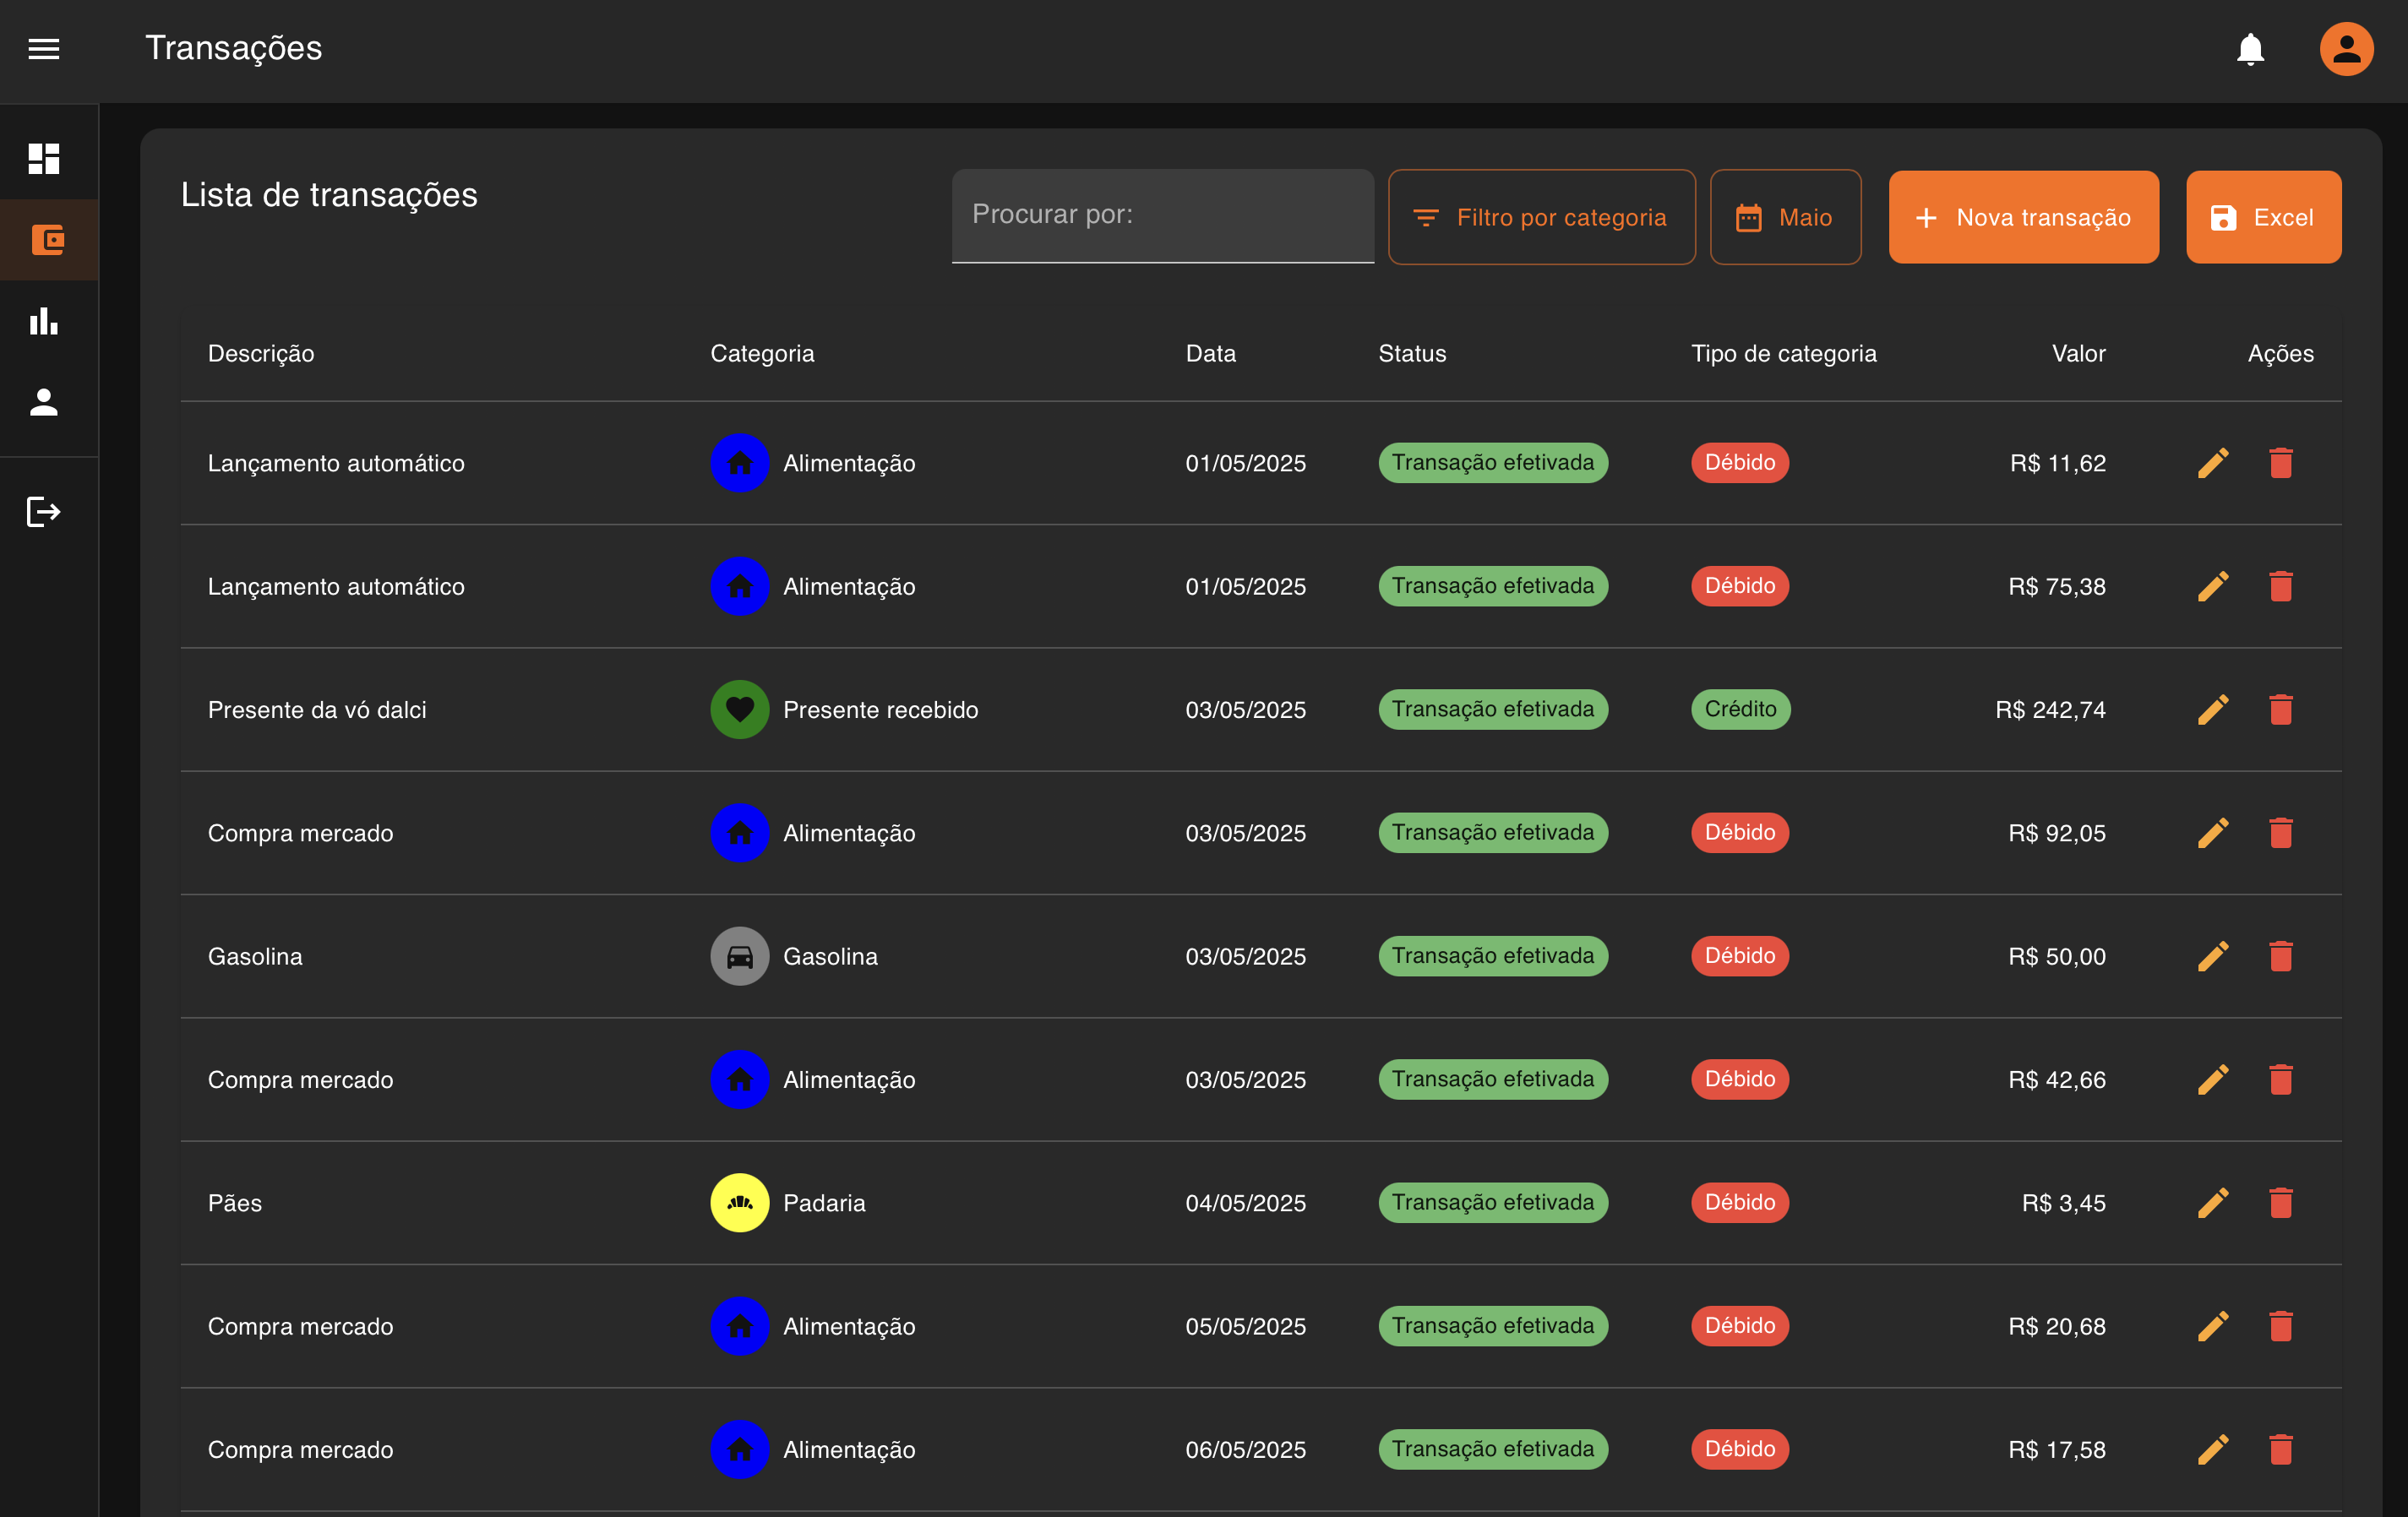Open Filtro por categoria dropdown
The image size is (2408, 1517).
click(x=1541, y=217)
